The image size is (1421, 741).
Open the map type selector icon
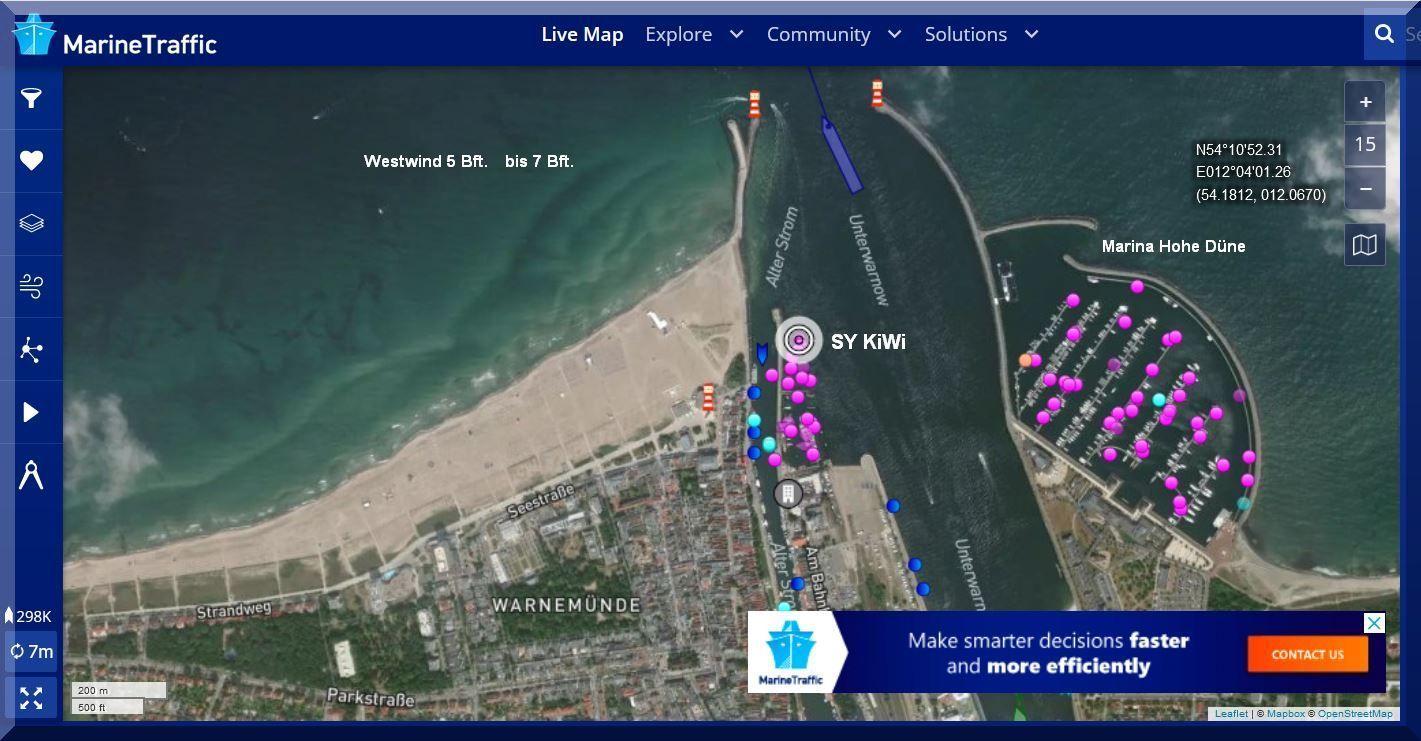[1365, 245]
